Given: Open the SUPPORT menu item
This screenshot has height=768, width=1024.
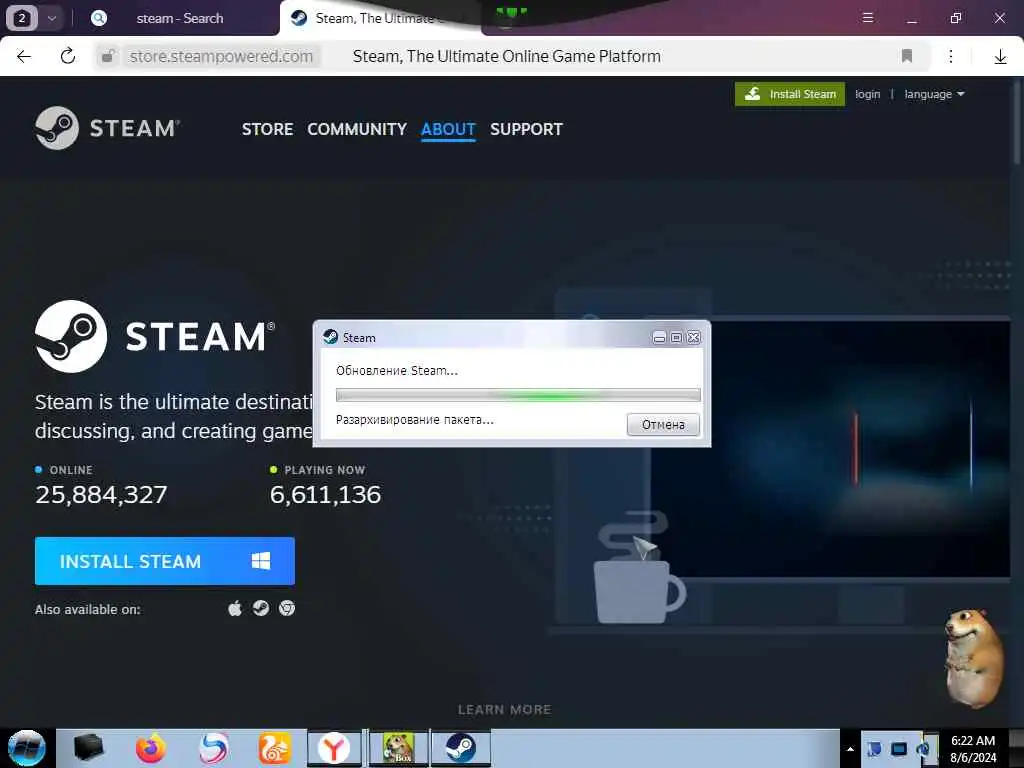Looking at the screenshot, I should (526, 129).
